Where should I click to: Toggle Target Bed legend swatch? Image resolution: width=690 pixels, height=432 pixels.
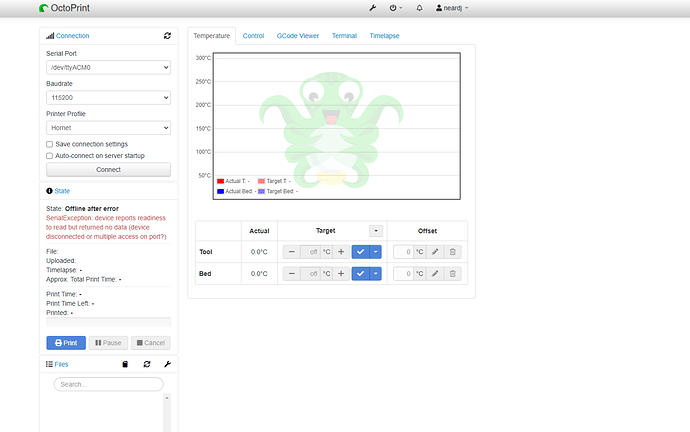click(261, 191)
